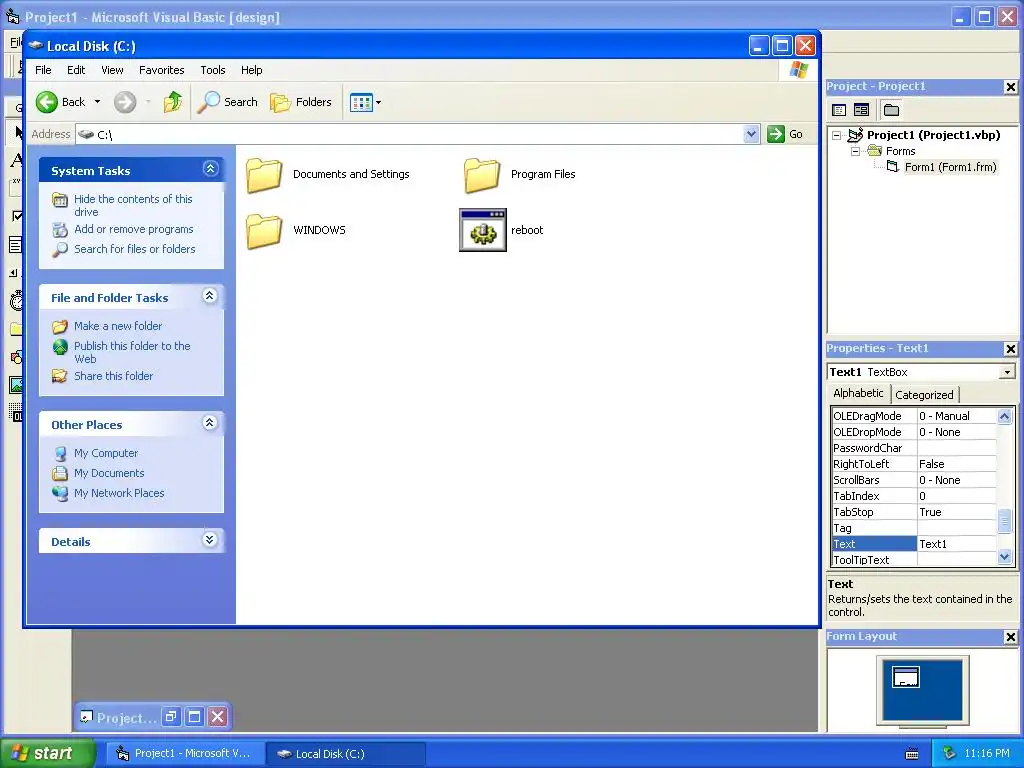Click the keyboard icon in system tray
The image size is (1024, 768).
tap(912, 754)
